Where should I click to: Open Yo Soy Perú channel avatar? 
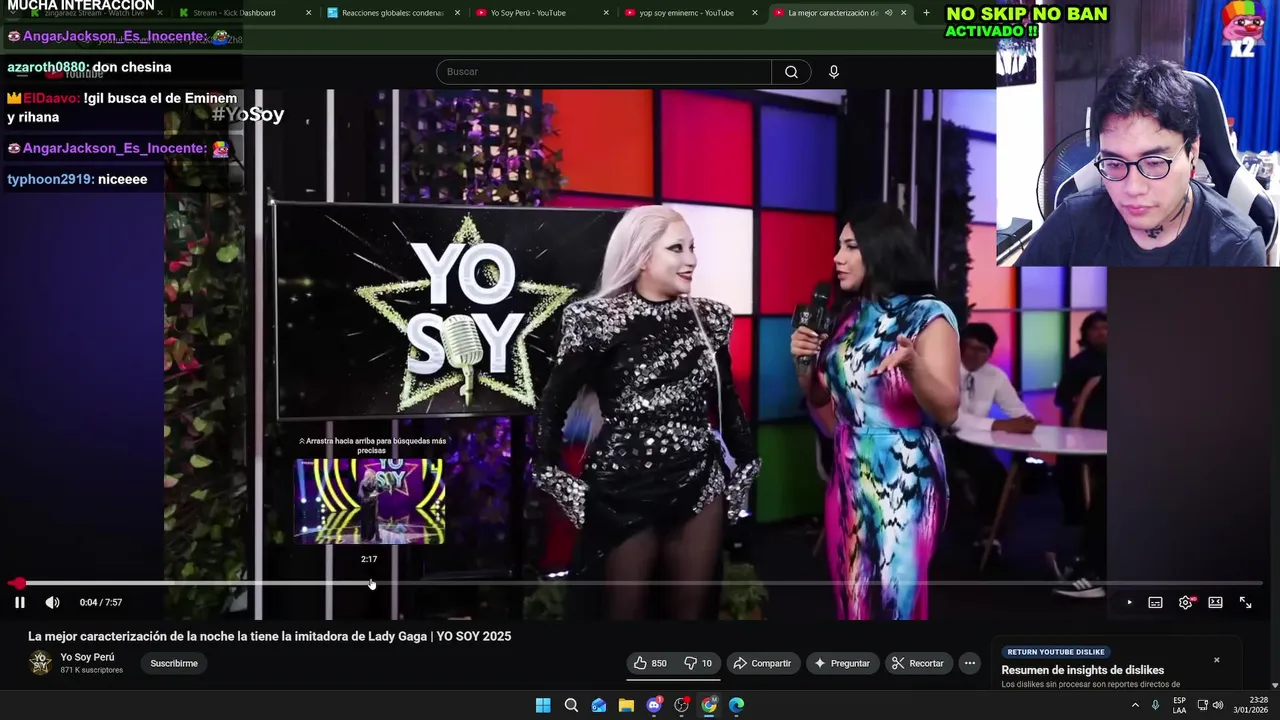[x=40, y=662]
